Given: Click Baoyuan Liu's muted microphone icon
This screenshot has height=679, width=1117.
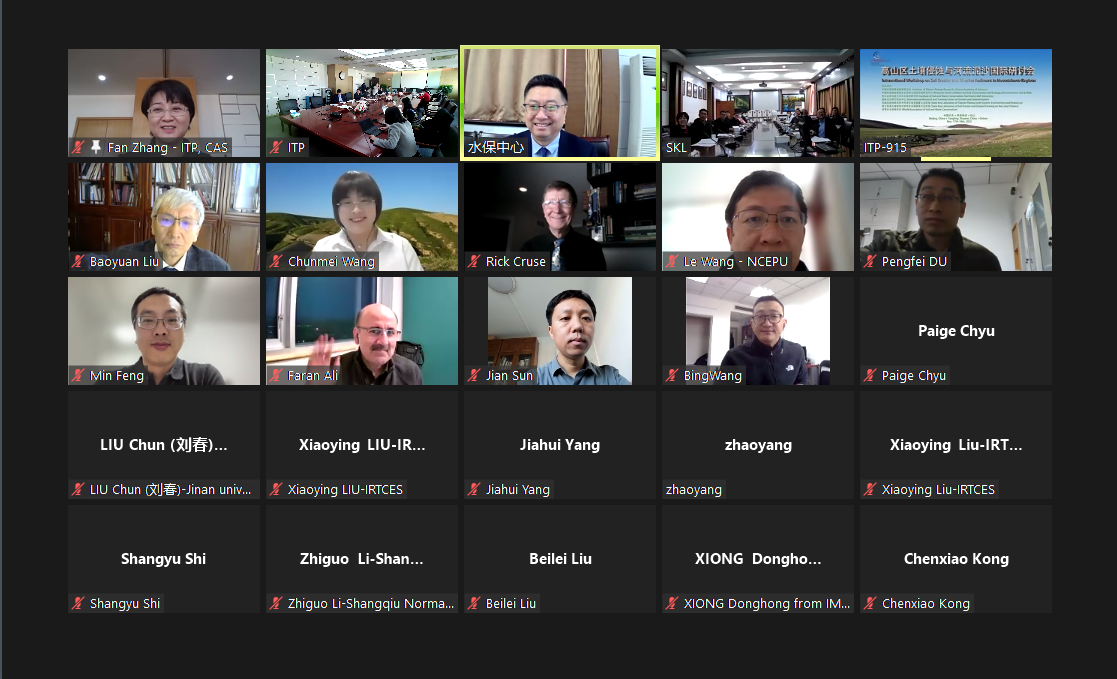Looking at the screenshot, I should click(78, 261).
